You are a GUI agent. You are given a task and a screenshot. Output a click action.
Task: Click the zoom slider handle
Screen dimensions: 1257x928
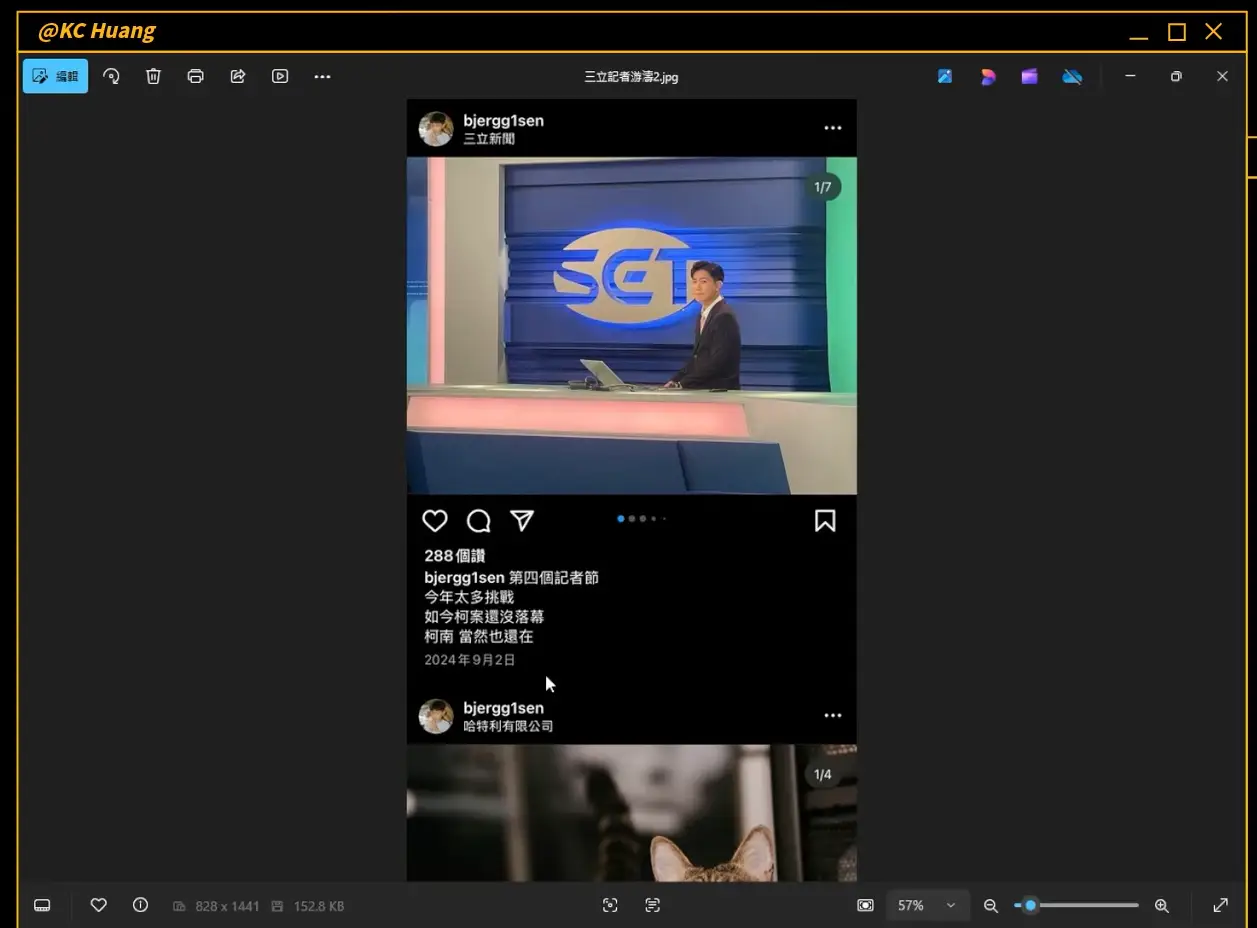point(1030,905)
